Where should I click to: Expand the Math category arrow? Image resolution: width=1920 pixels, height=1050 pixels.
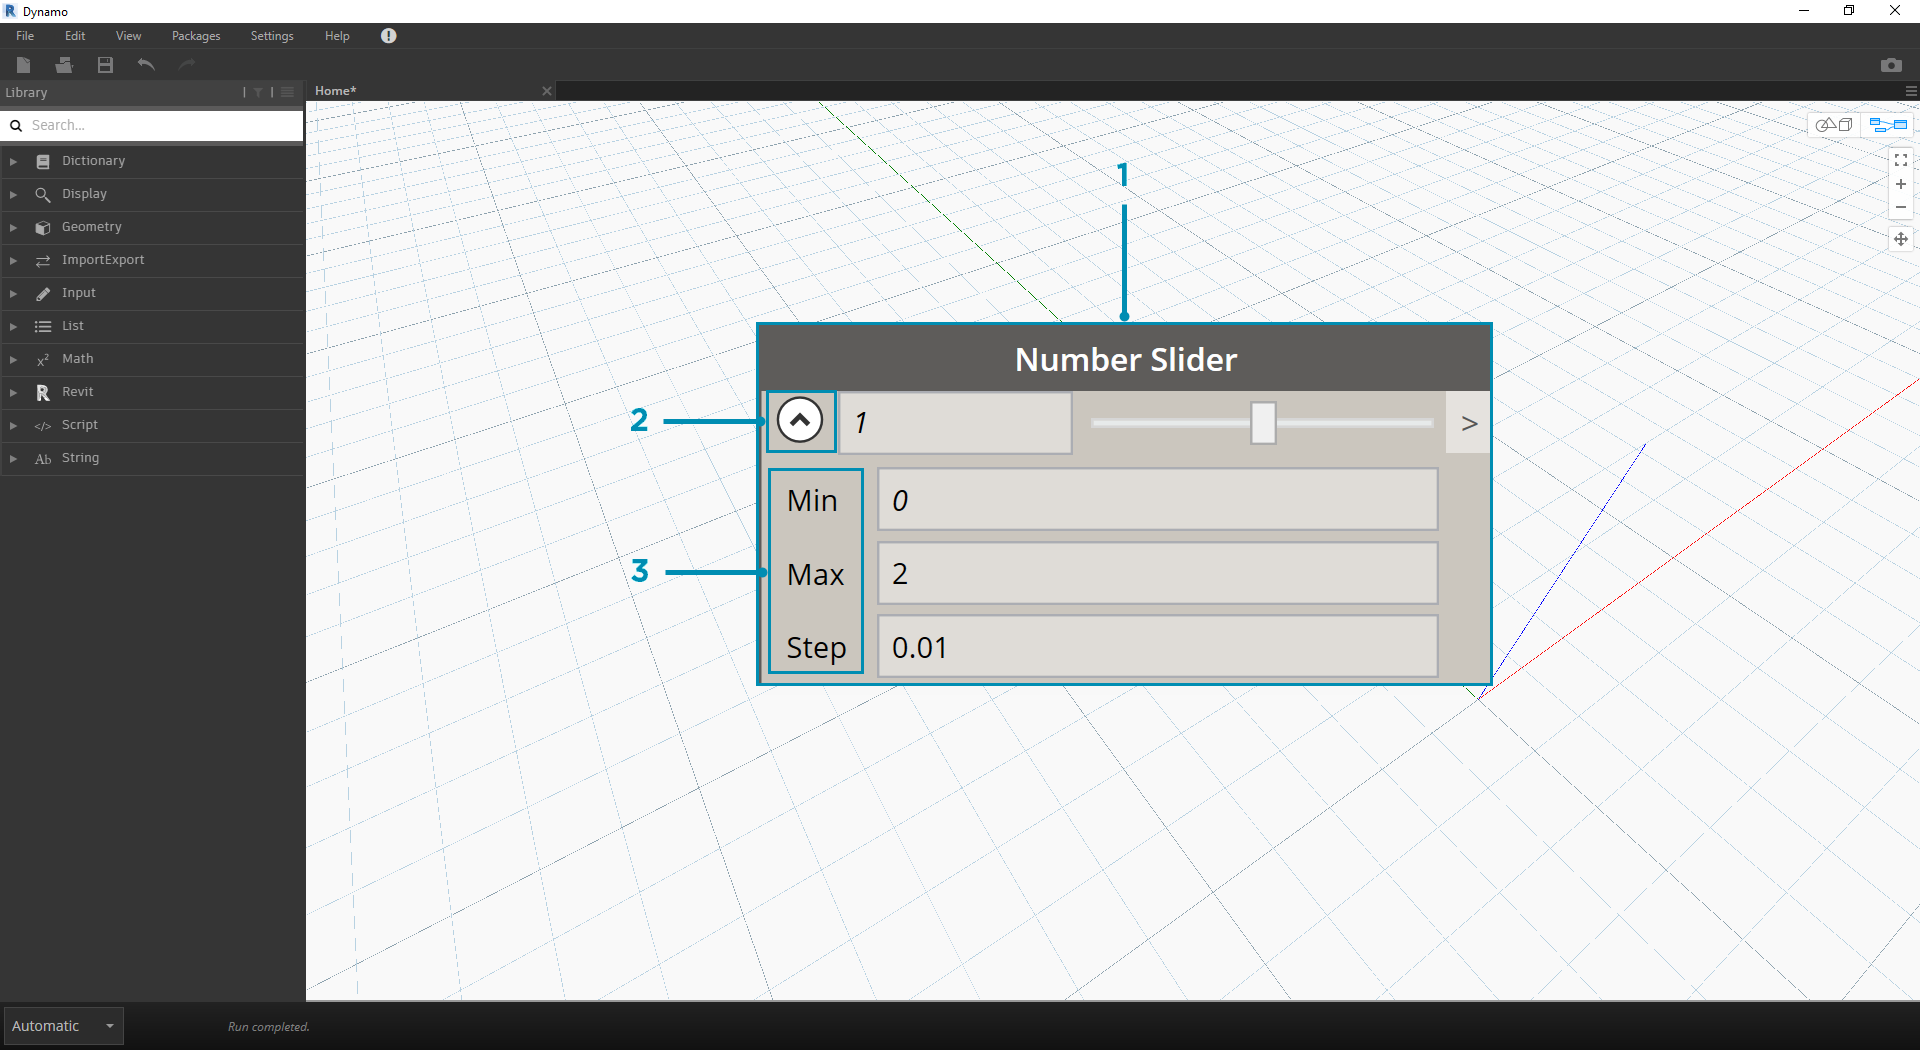tap(13, 359)
